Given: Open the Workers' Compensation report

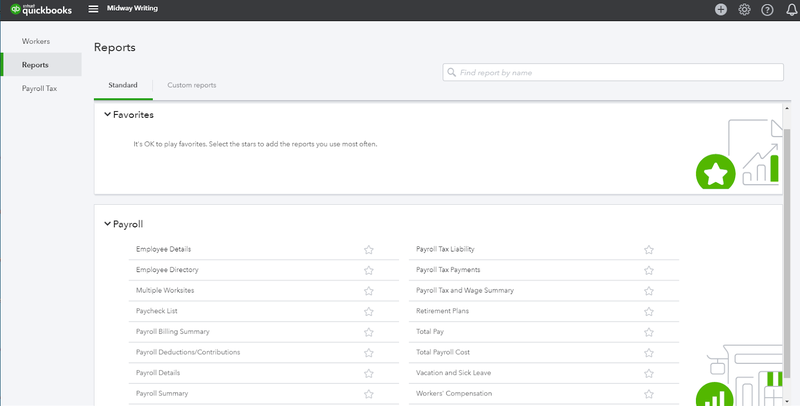Looking at the screenshot, I should 454,393.
